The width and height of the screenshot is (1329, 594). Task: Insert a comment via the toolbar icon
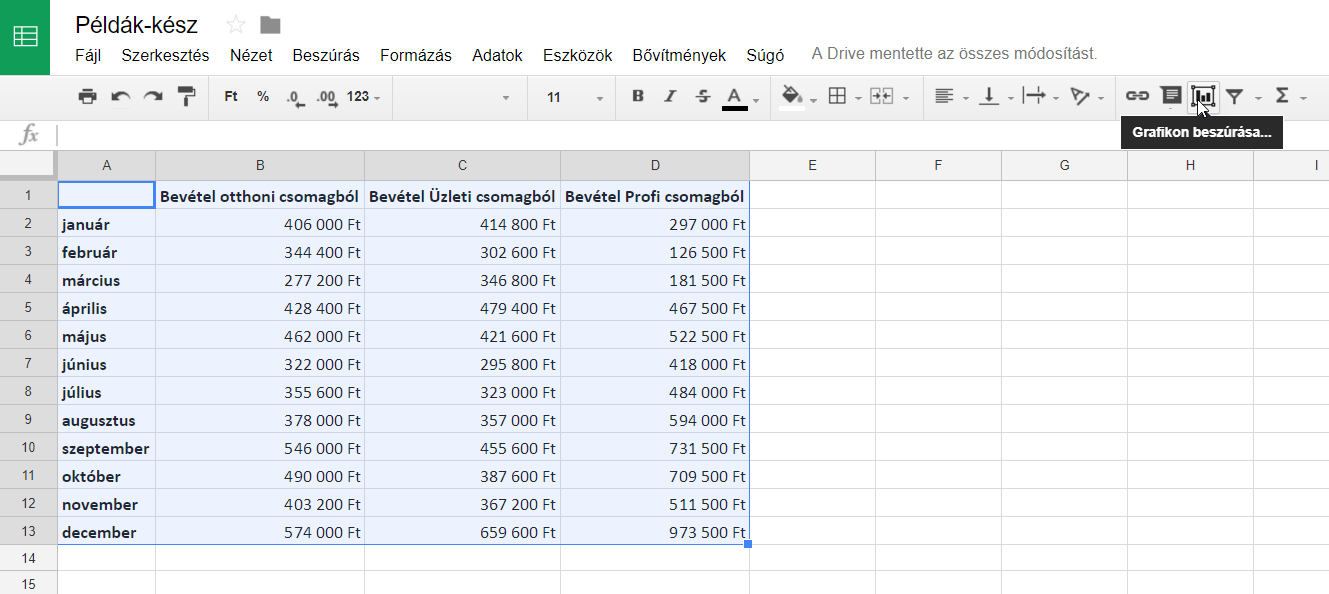coord(1170,96)
